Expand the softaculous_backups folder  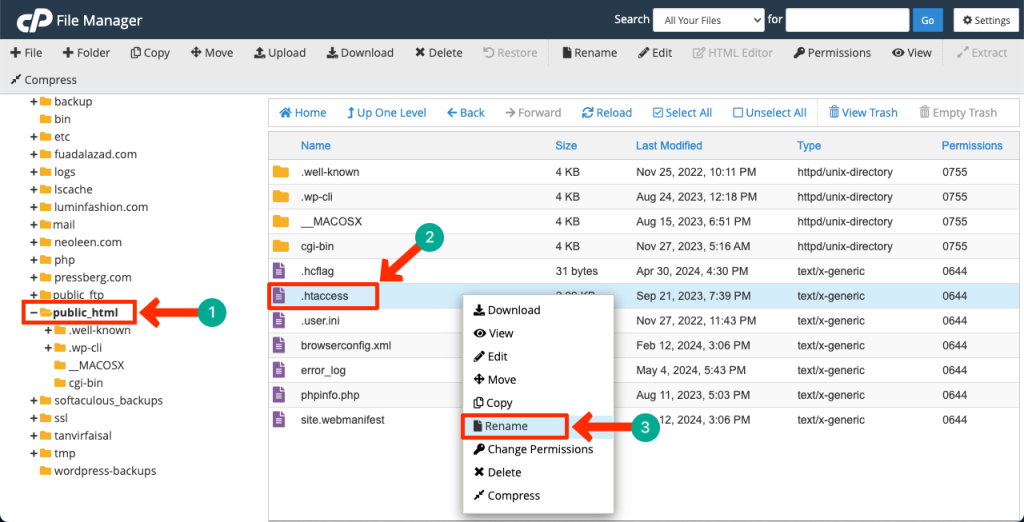33,401
